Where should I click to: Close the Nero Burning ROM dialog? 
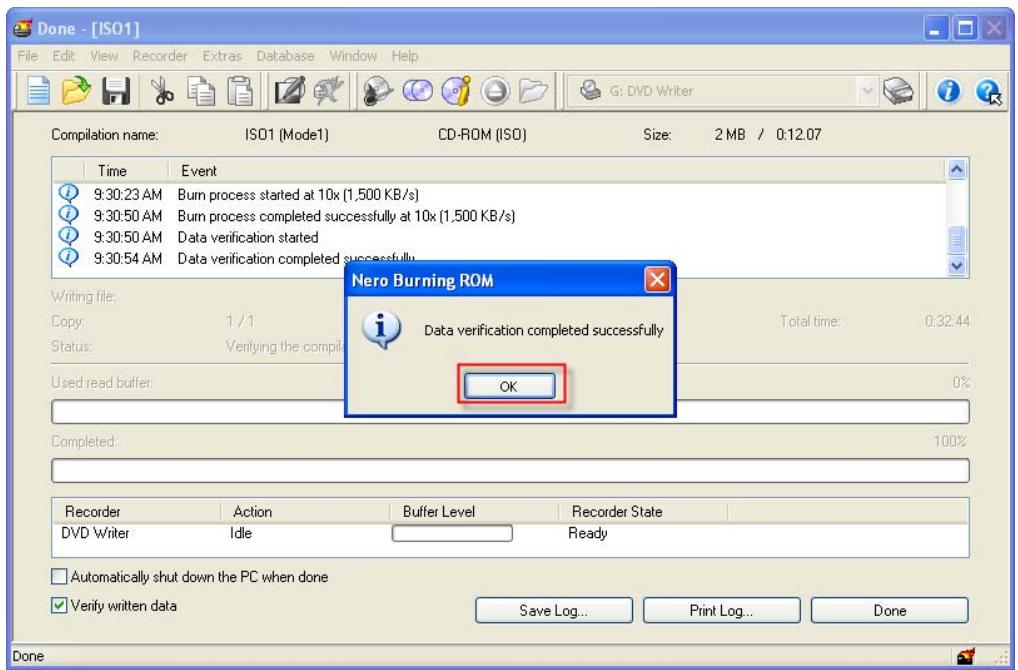tap(657, 280)
